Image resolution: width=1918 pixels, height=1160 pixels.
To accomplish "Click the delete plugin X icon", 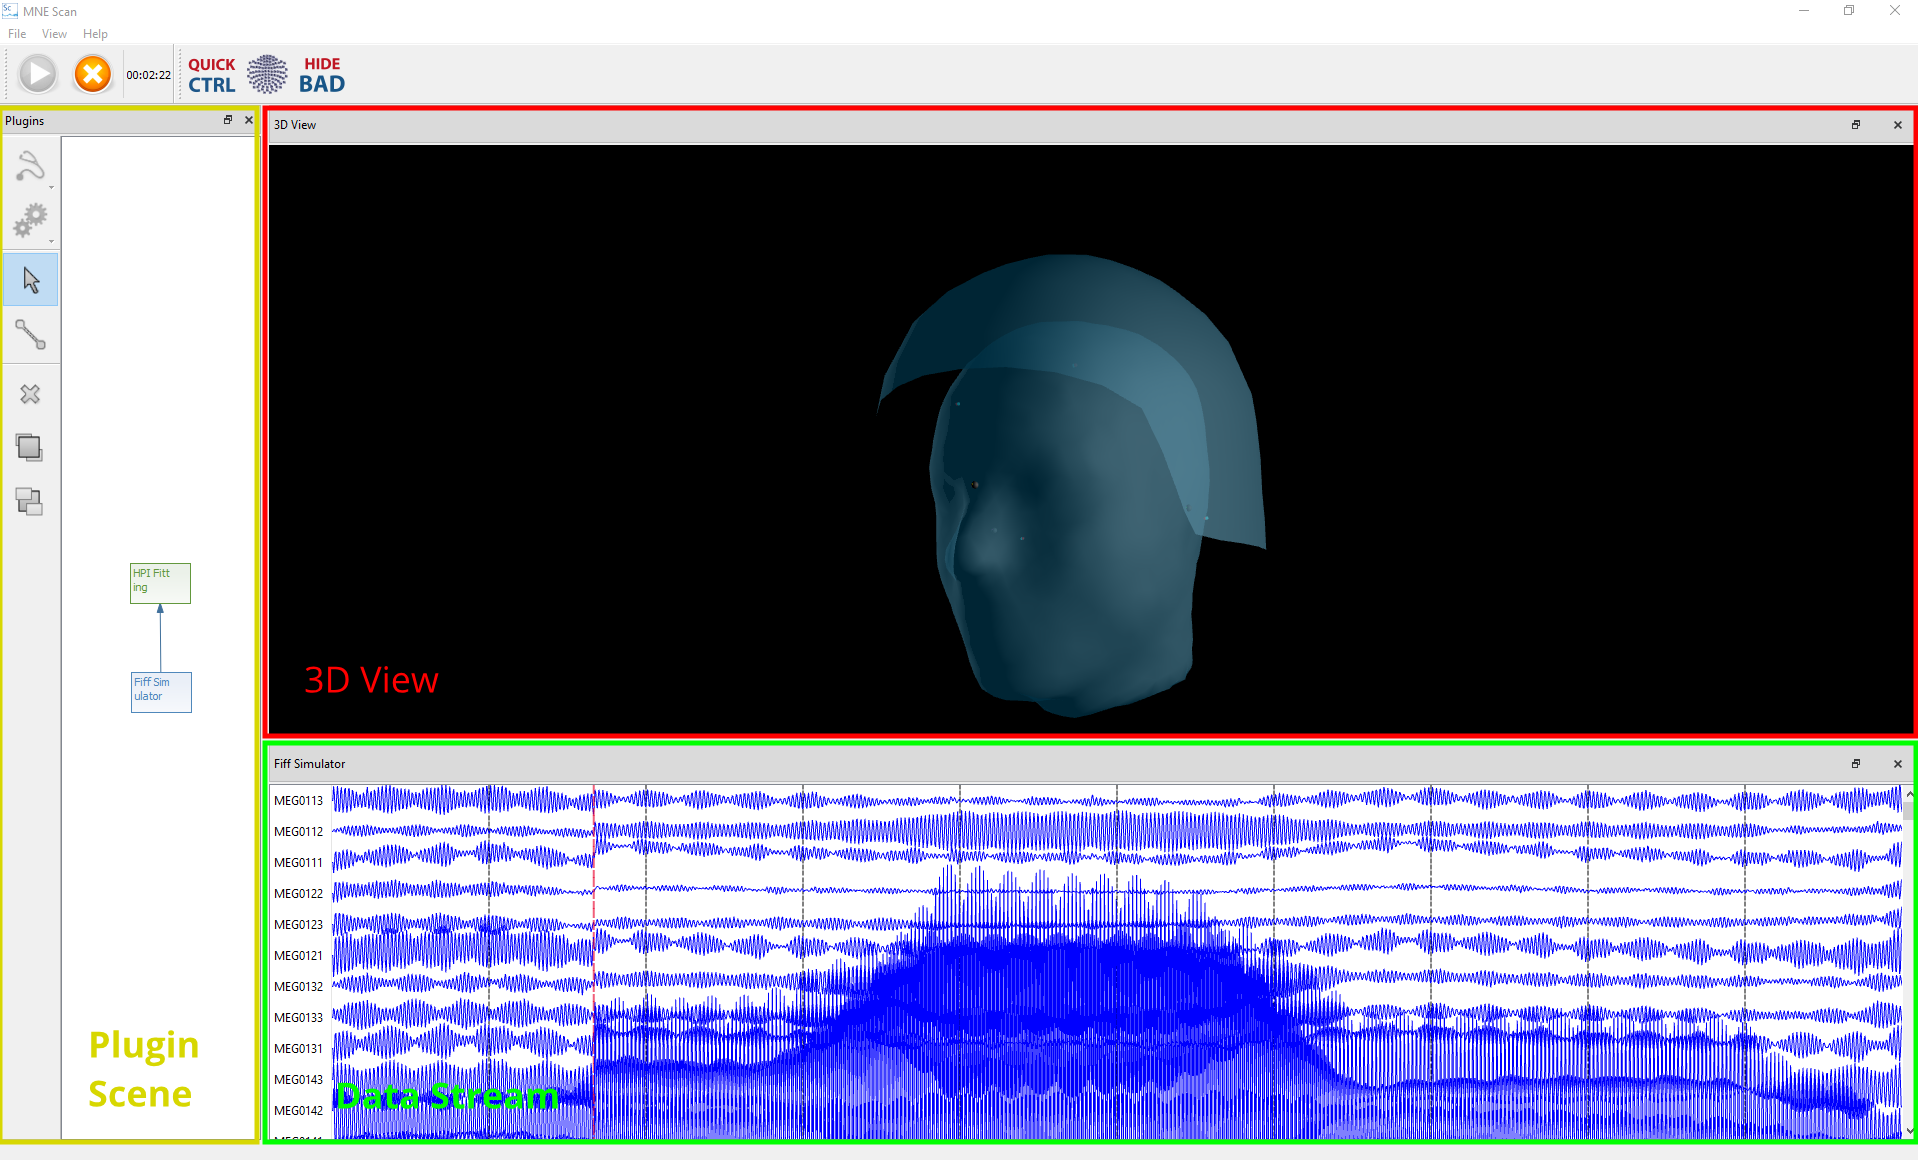I will tap(31, 394).
